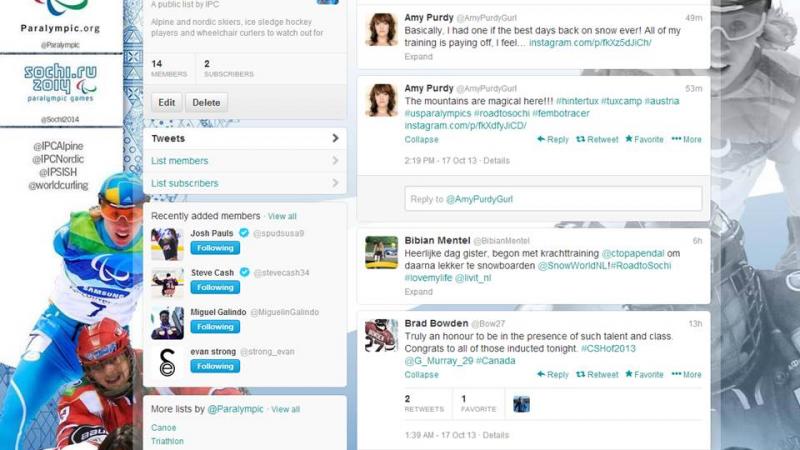800x450 pixels.
Task: Click Josh Pauls verified badge
Action: coord(244,233)
